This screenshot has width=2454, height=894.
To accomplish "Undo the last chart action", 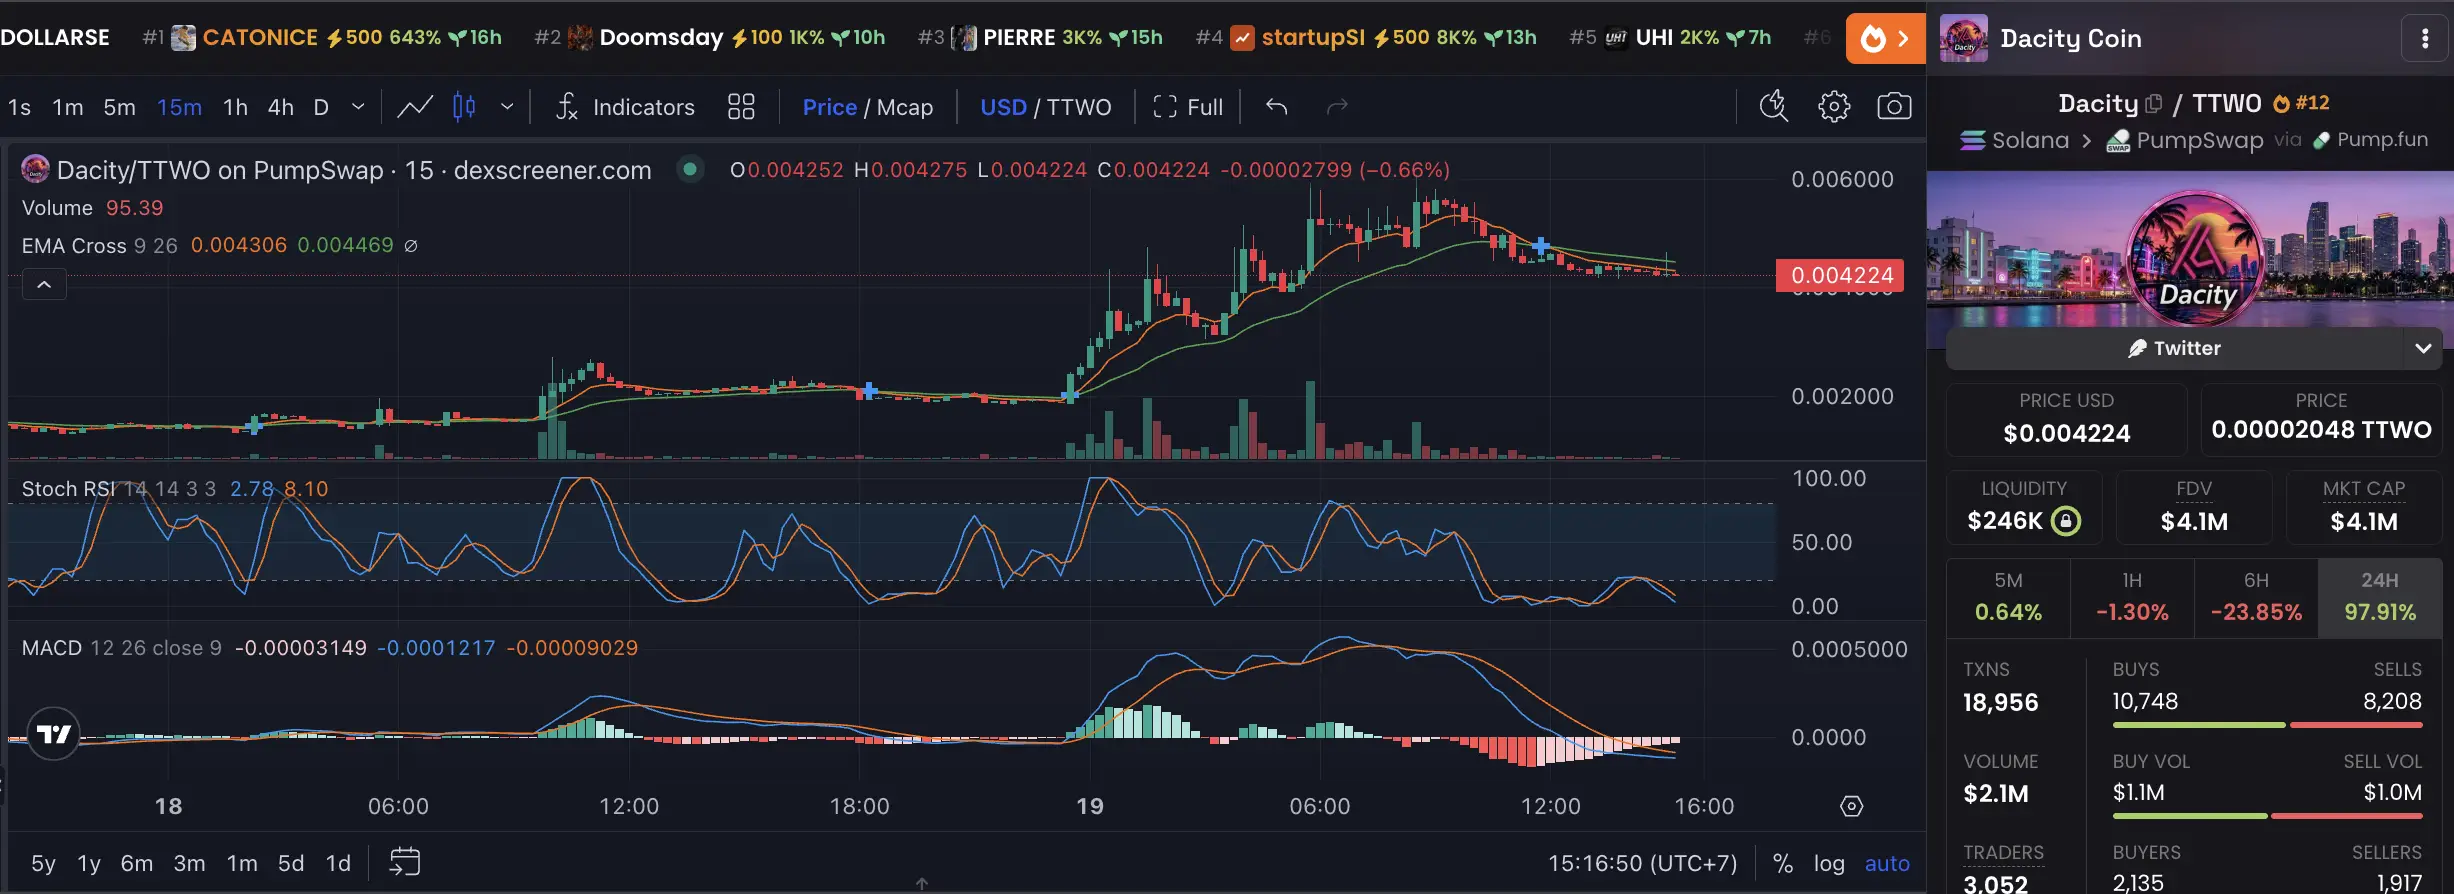I will click(1276, 107).
